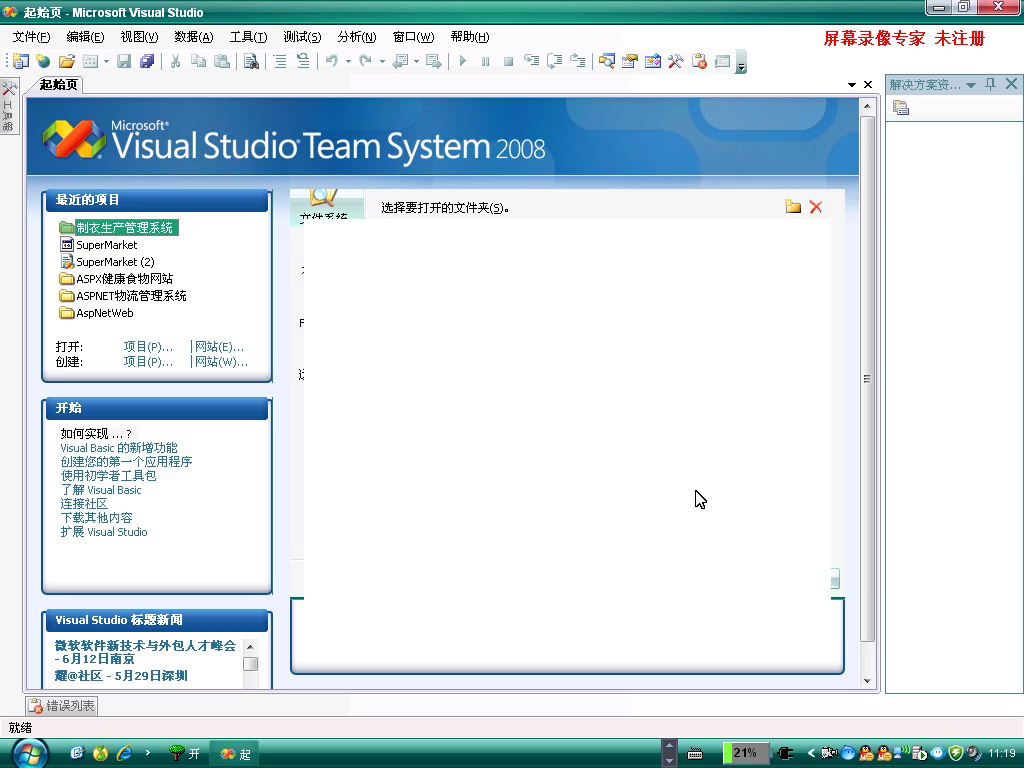Screen dimensions: 1024x768
Task: Click the Step Over icon
Action: [554, 61]
